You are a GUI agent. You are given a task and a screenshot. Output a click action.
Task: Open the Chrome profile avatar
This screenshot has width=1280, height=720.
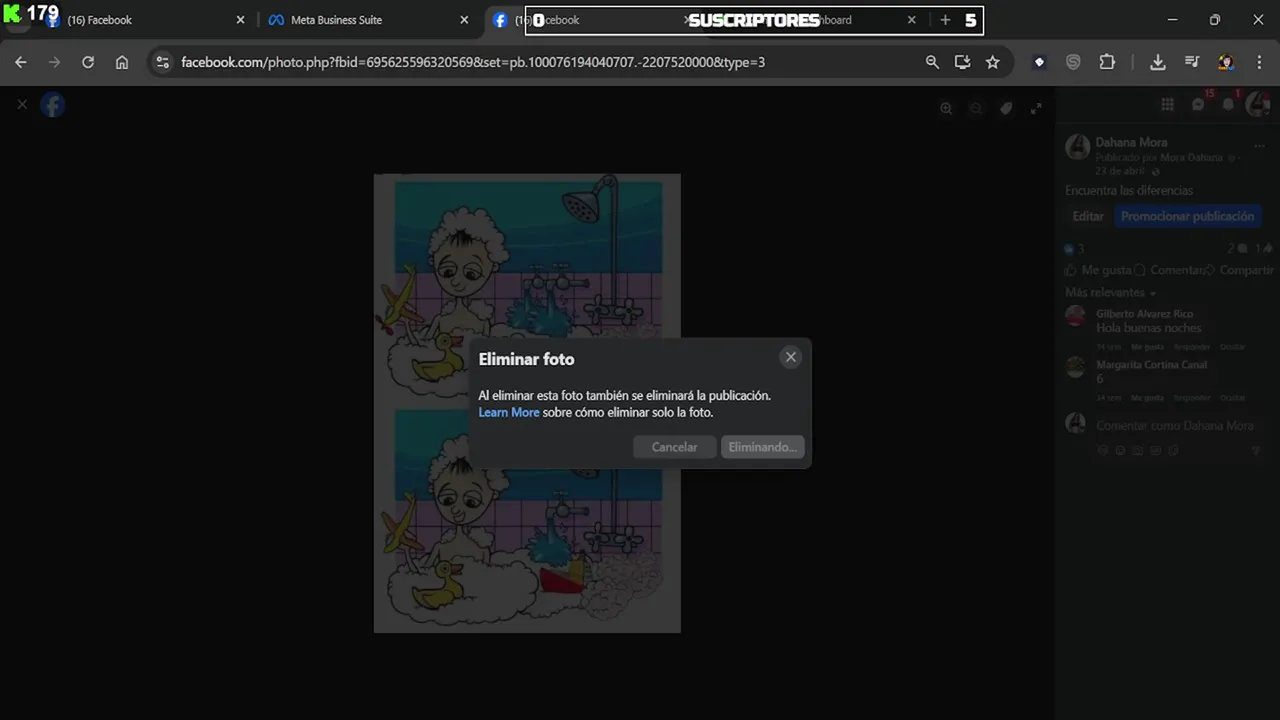click(1225, 62)
